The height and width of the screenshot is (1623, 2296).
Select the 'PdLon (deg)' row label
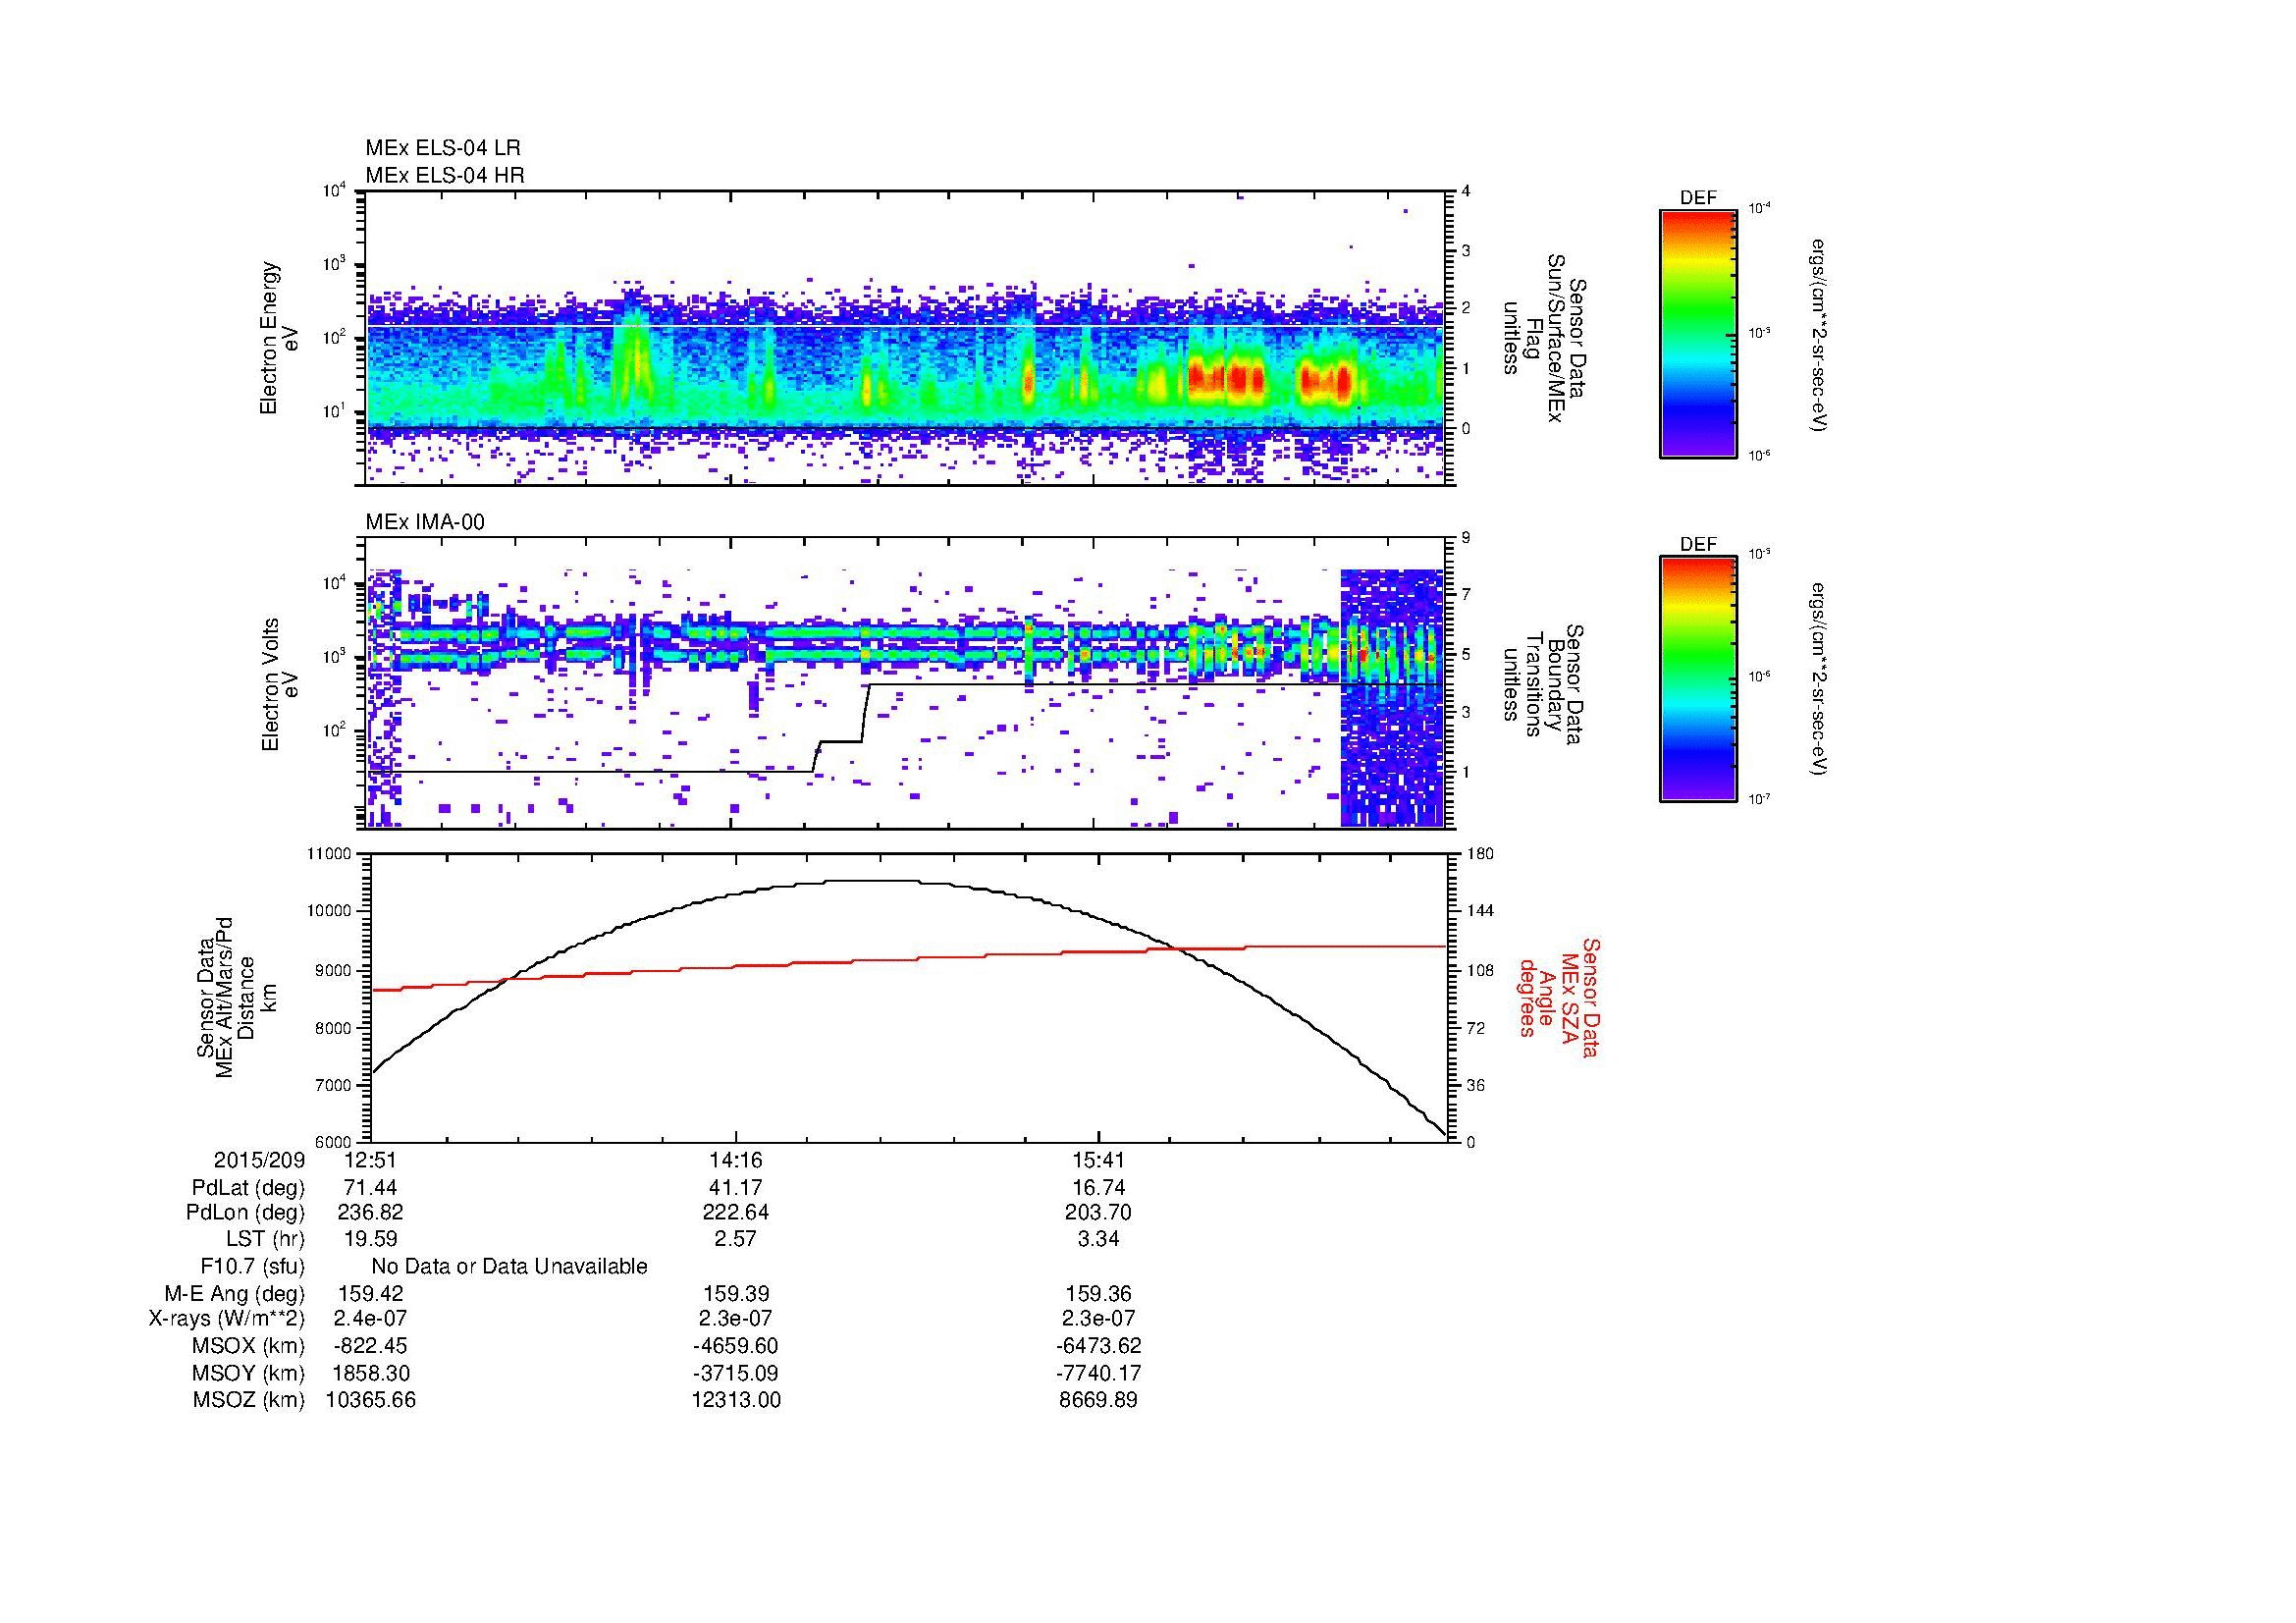click(x=245, y=1213)
